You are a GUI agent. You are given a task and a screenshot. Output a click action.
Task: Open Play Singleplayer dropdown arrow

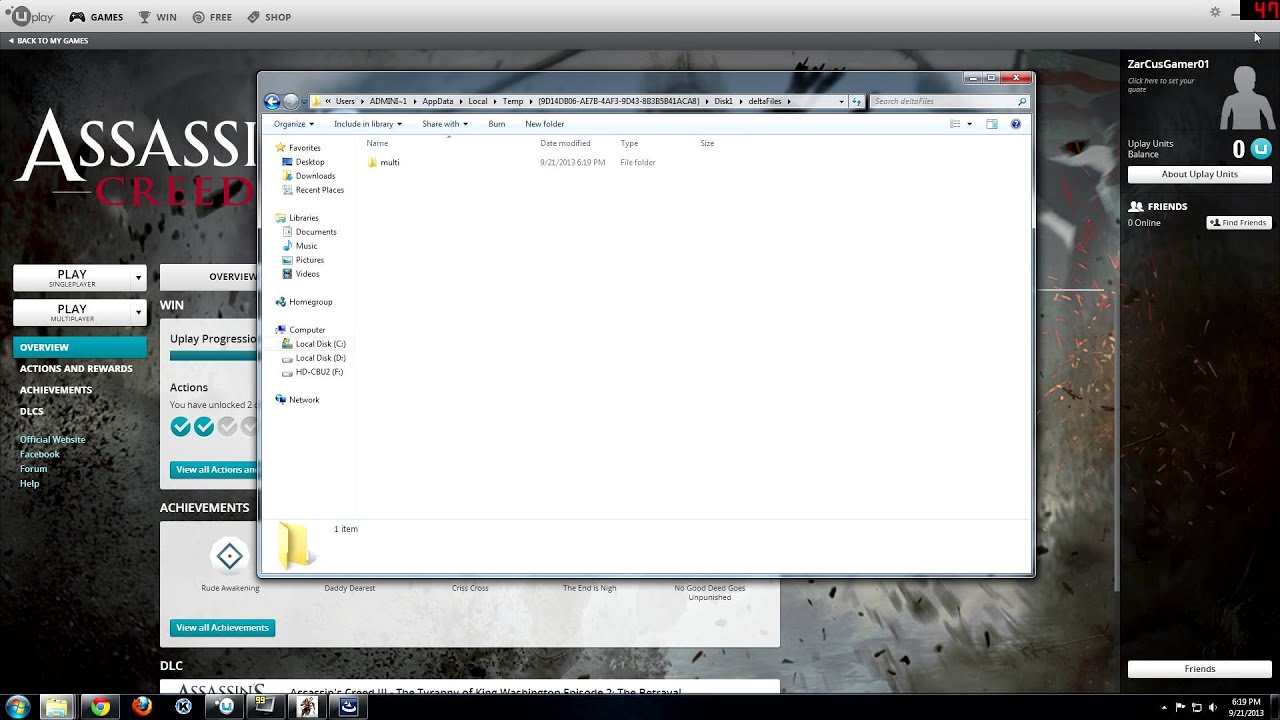138,278
